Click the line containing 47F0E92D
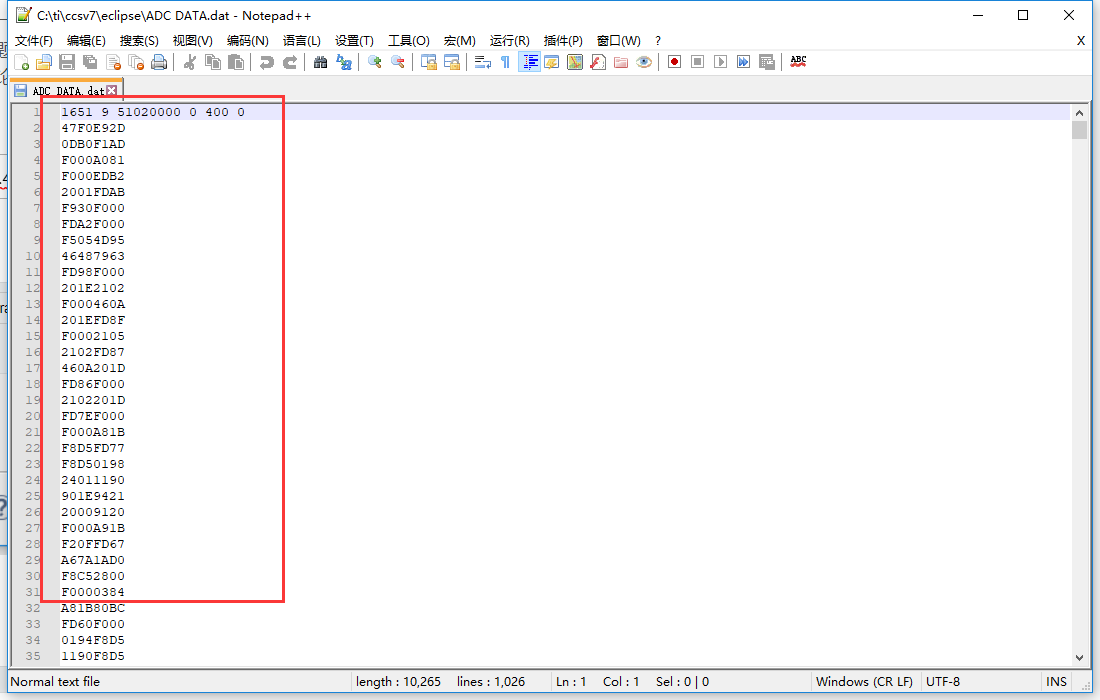The height and width of the screenshot is (700, 1100). pyautogui.click(x=93, y=128)
